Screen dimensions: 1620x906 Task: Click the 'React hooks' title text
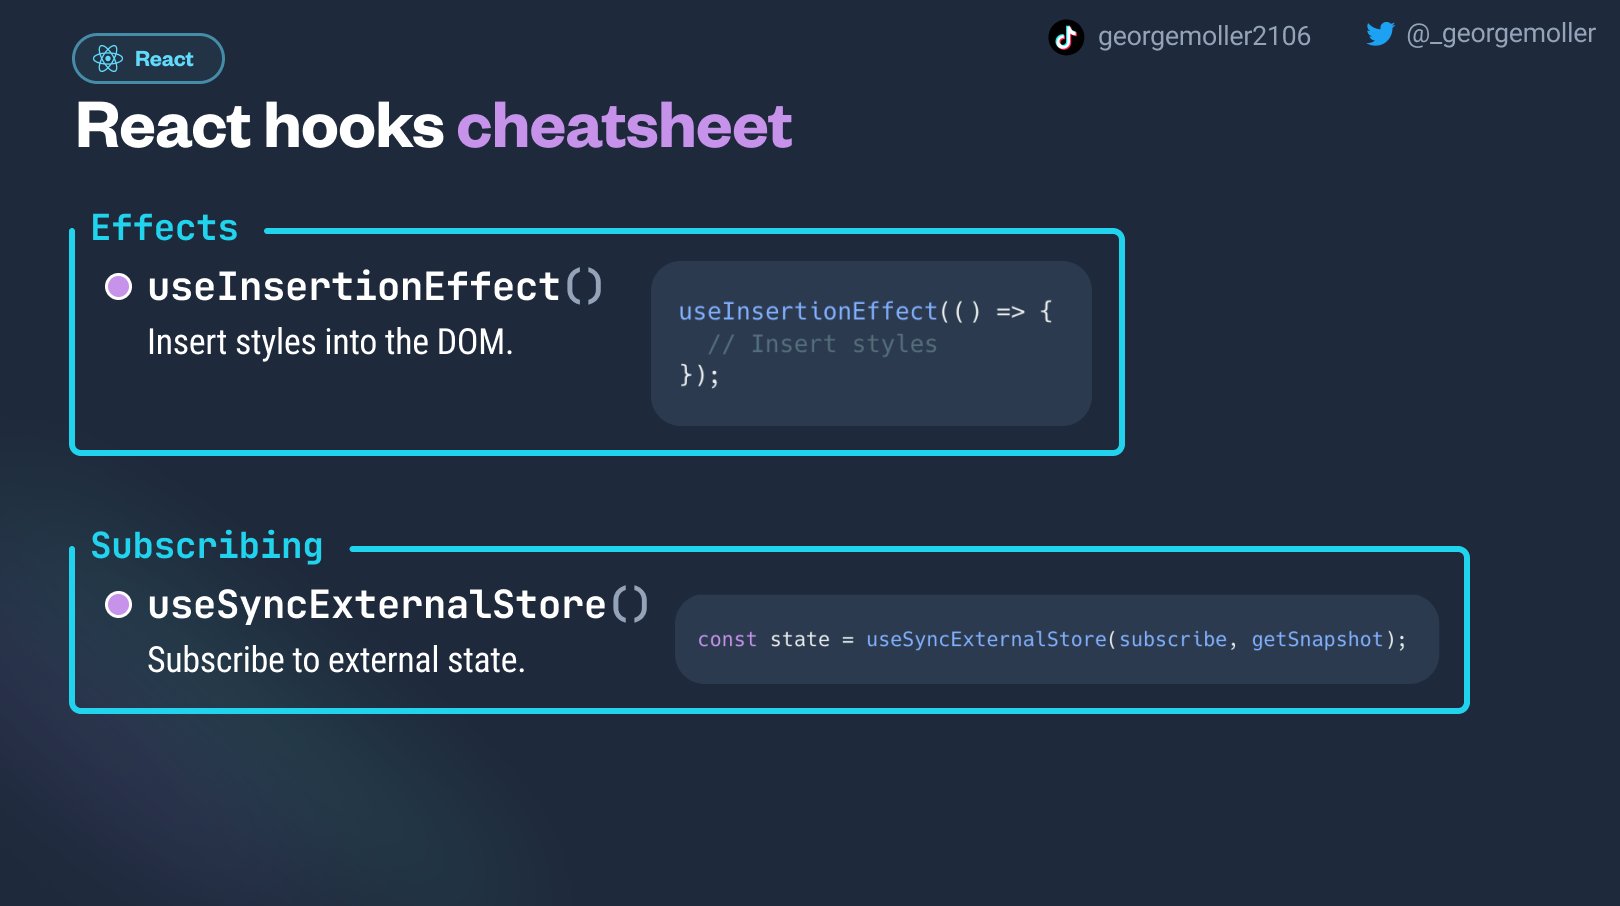260,127
